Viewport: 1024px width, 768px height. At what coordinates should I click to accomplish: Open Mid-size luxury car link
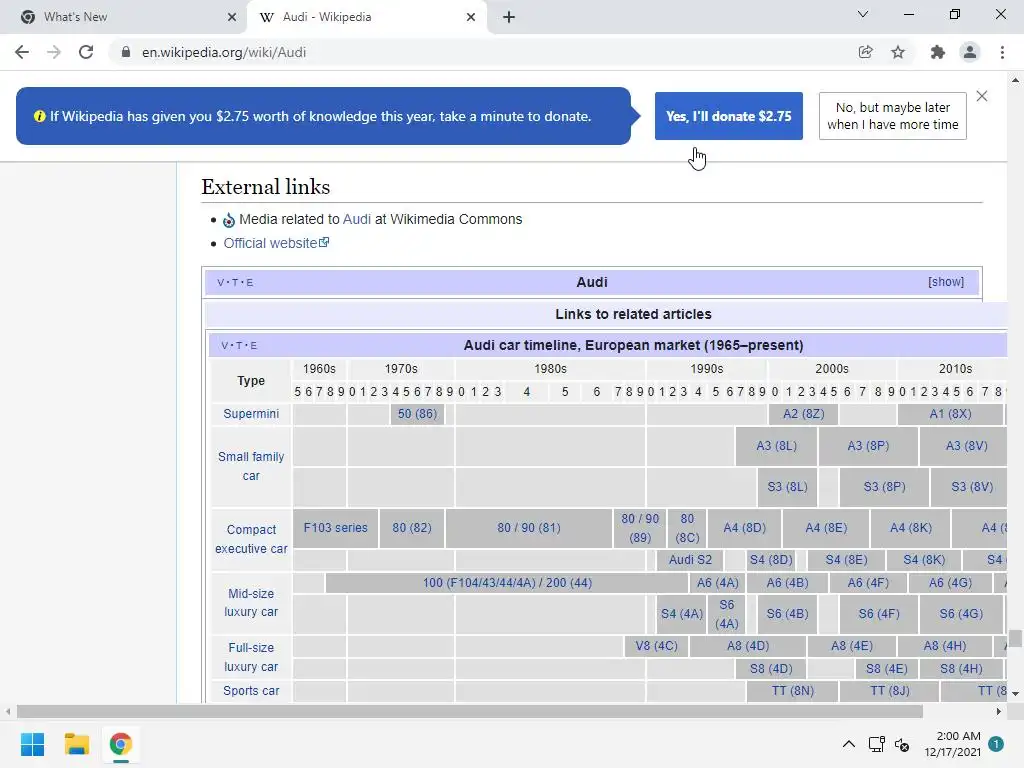(251, 603)
